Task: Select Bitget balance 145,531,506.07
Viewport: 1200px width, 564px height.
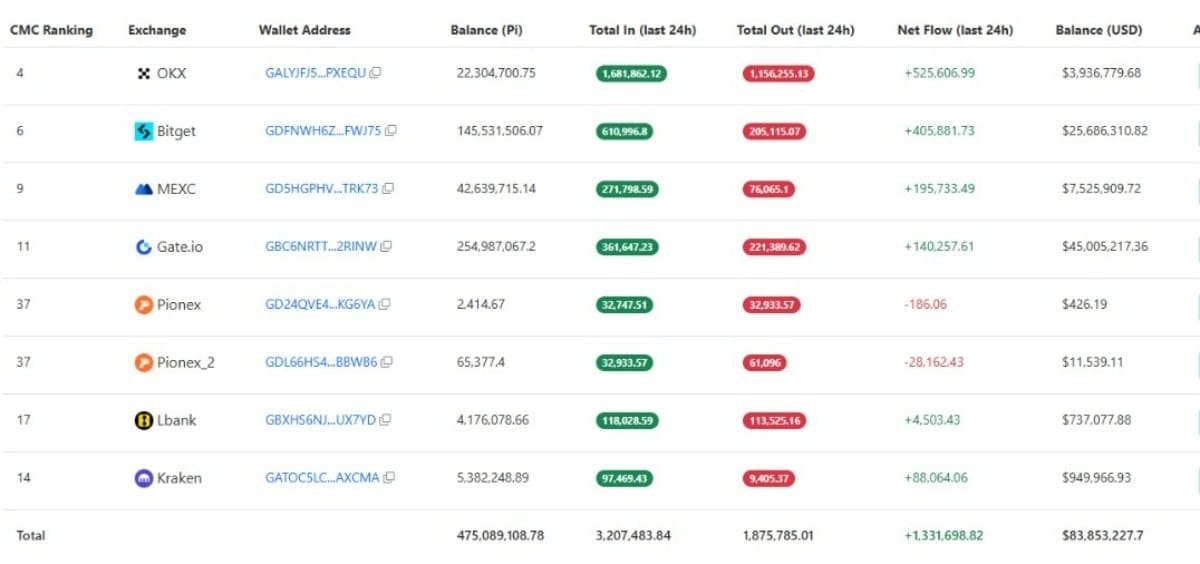Action: [x=500, y=131]
